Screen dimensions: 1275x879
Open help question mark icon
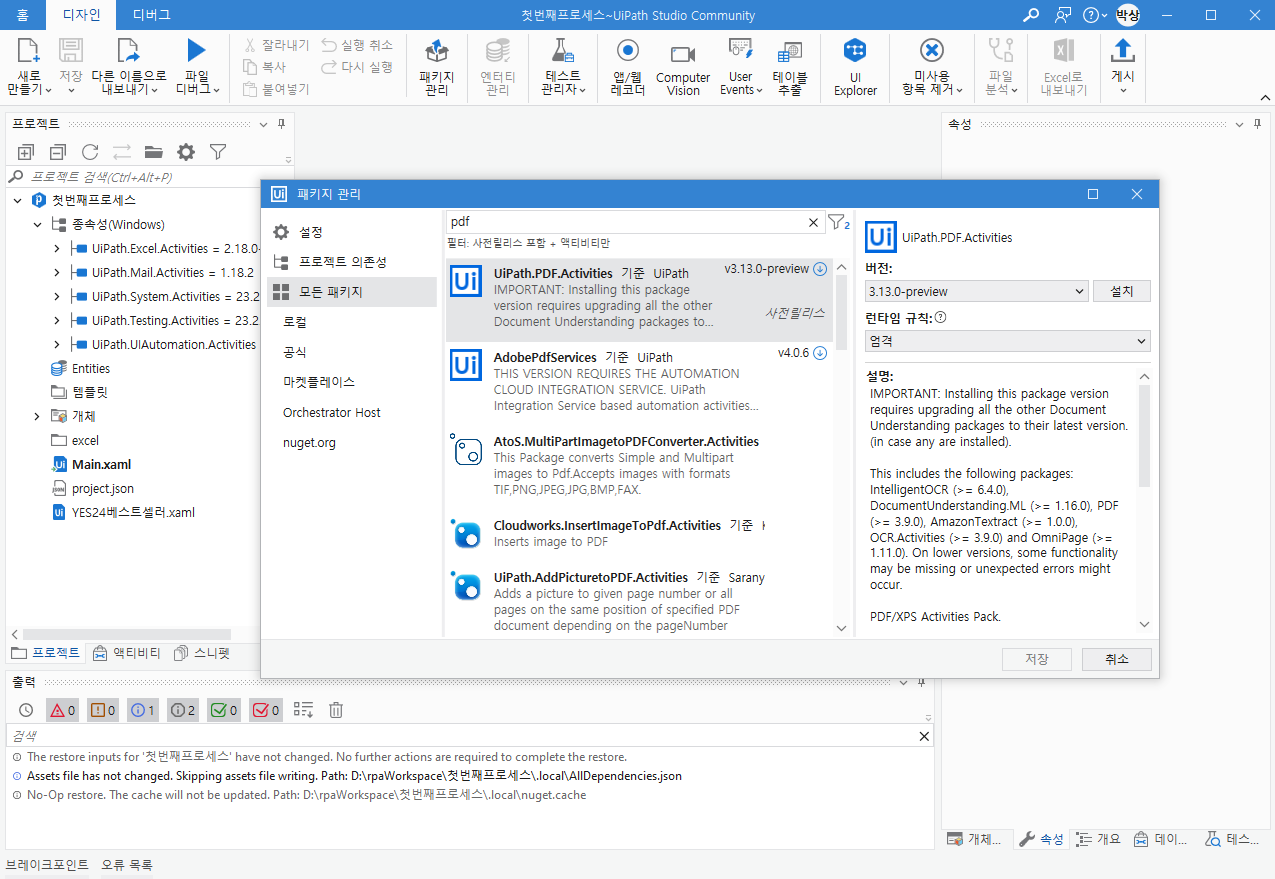(1090, 15)
